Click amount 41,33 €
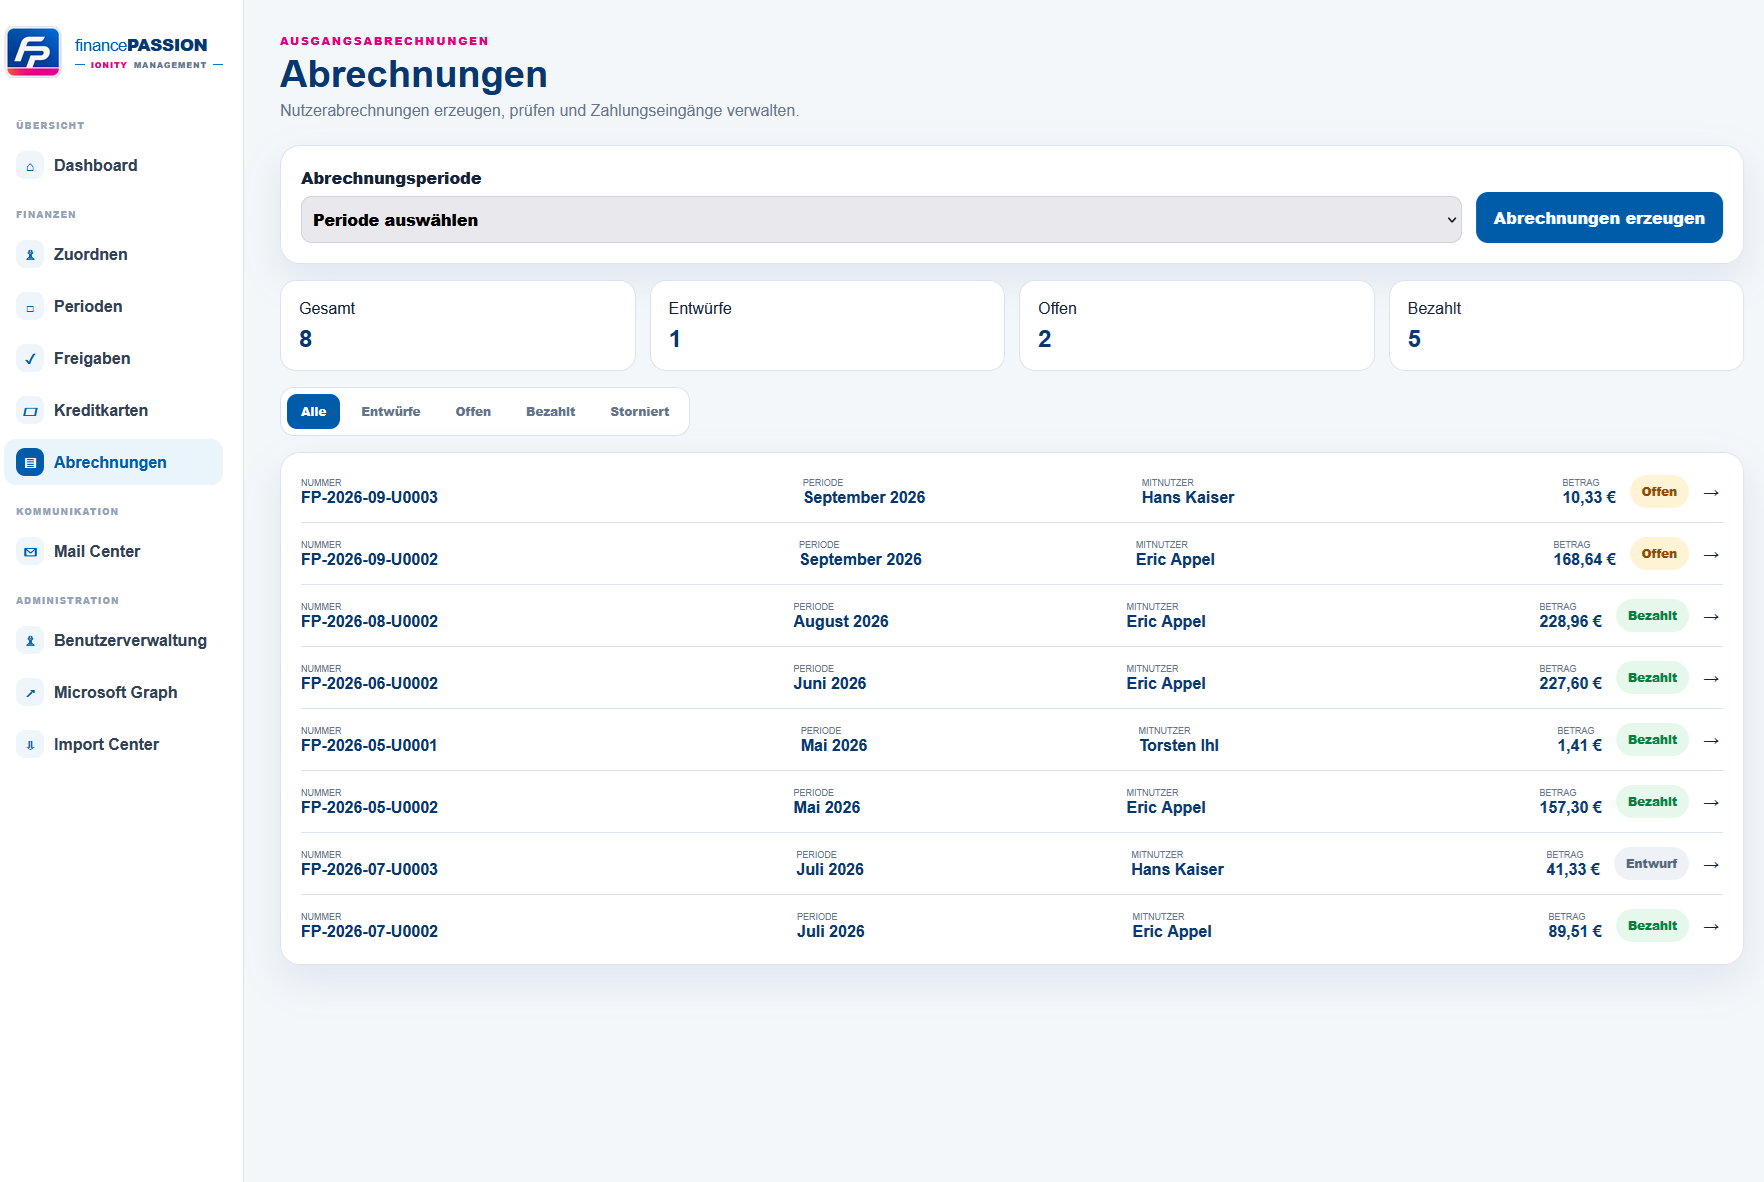This screenshot has height=1182, width=1764. [1573, 870]
